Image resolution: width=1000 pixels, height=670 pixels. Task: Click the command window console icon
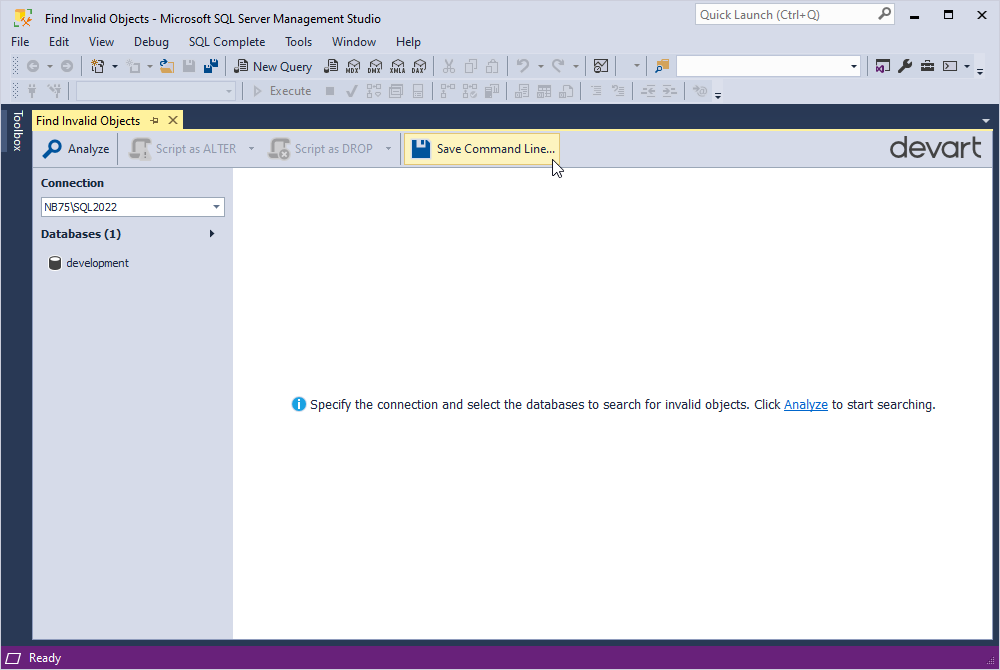tap(950, 66)
